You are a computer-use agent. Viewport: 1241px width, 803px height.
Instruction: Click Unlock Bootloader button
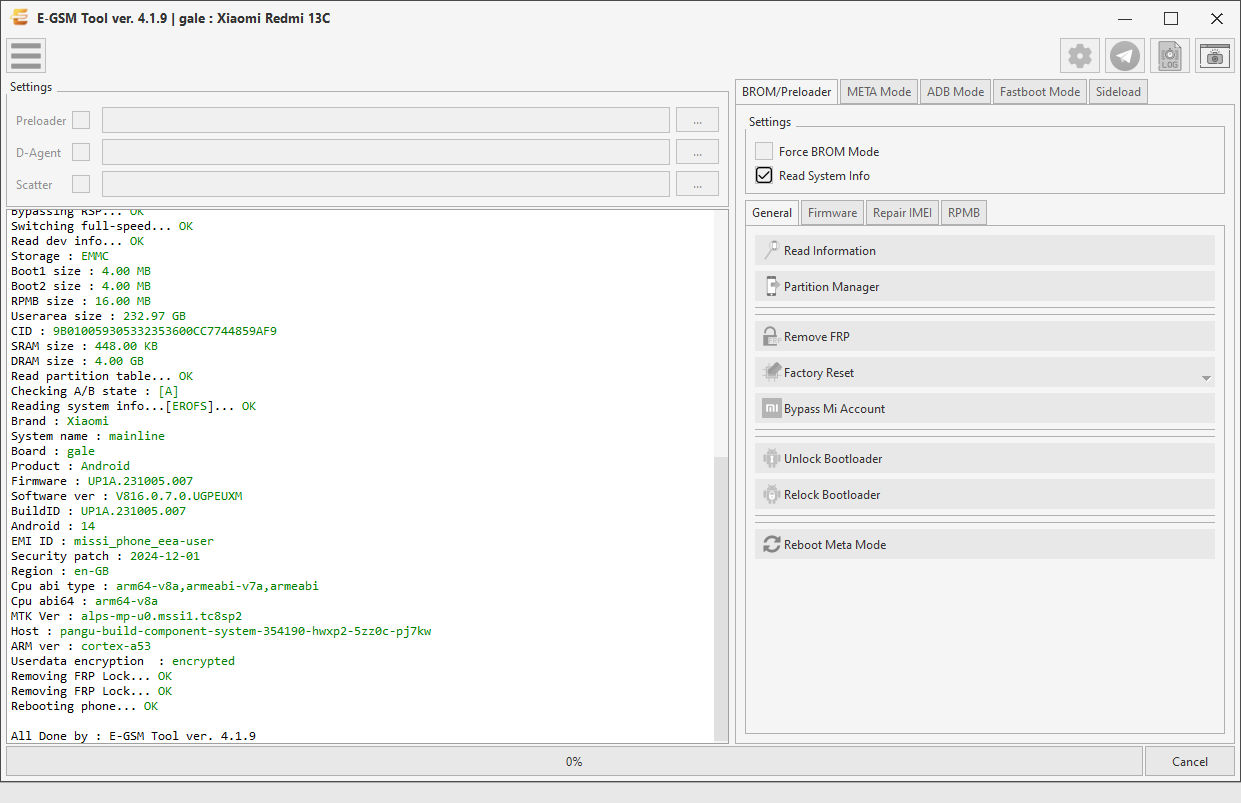tap(985, 459)
